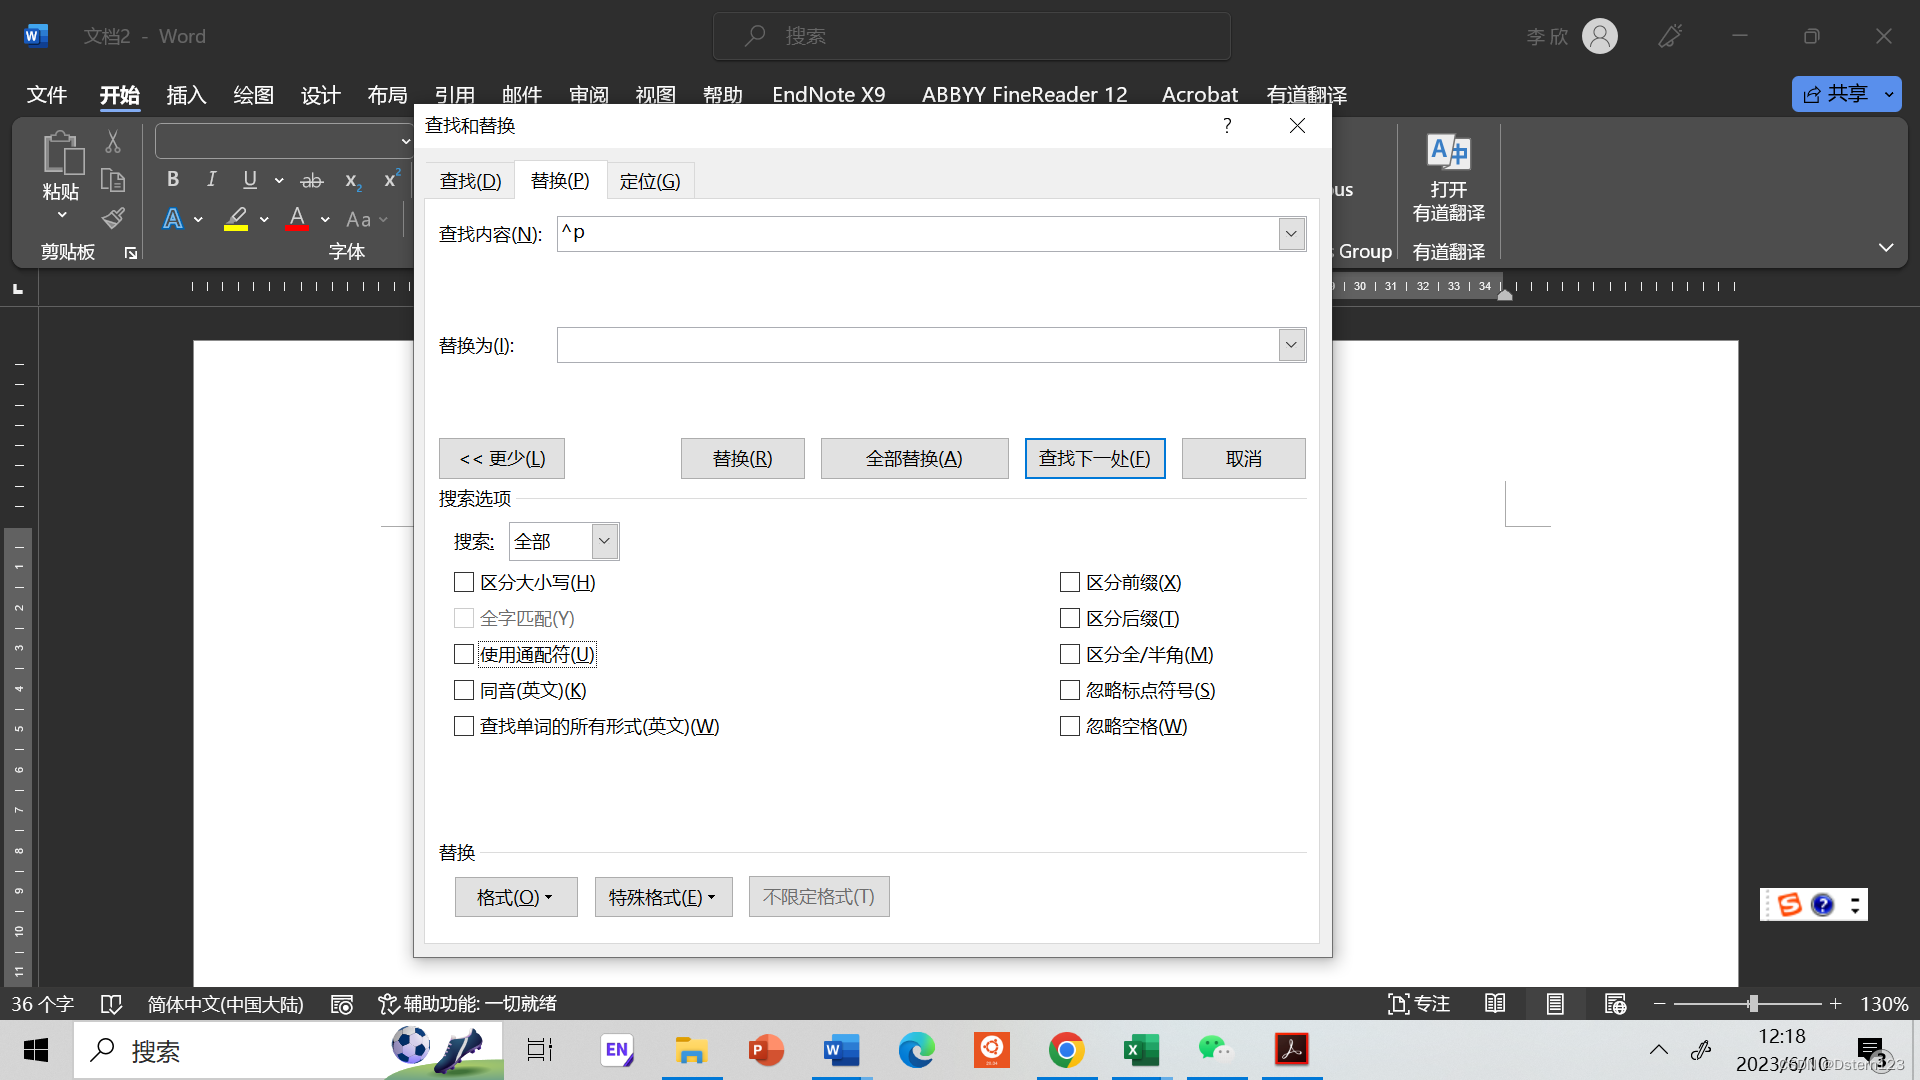Expand the 查找内容 history dropdown
Viewport: 1920px width, 1080px height.
(1291, 234)
